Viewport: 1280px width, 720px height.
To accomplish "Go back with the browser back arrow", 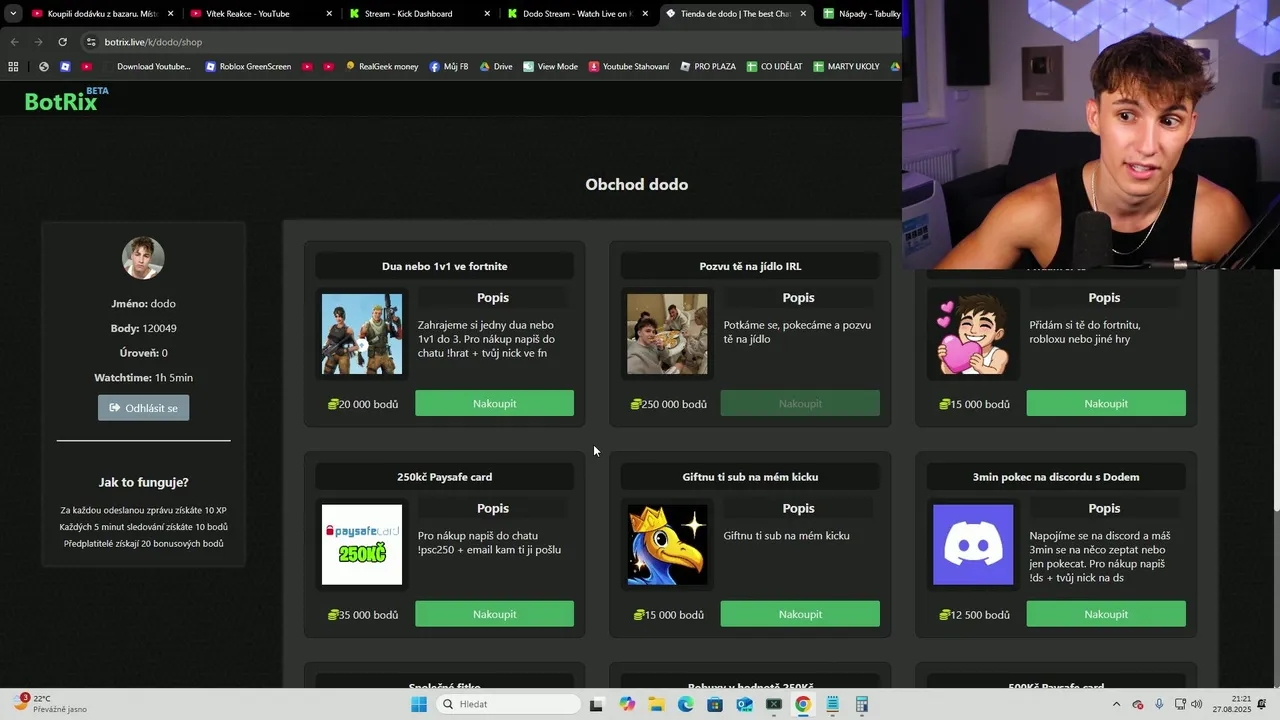I will click(14, 42).
